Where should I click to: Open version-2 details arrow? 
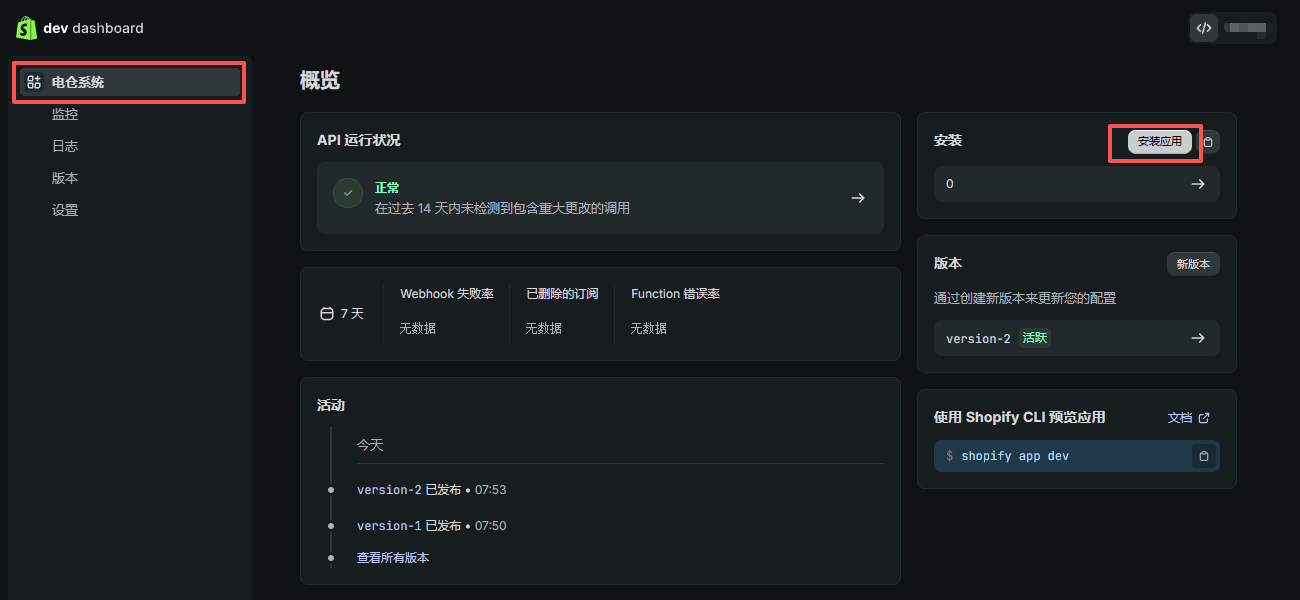1198,338
